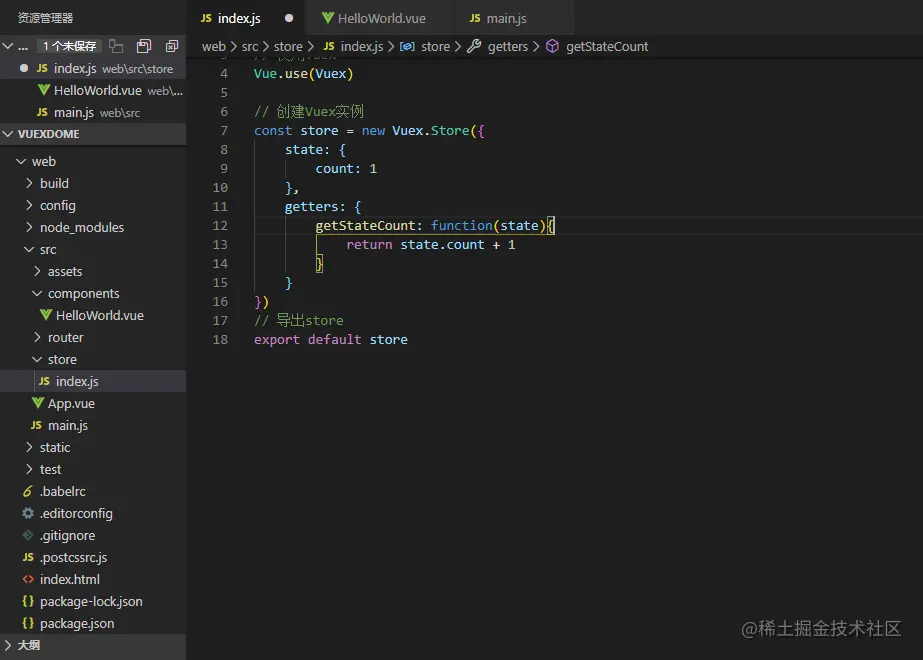Click the braces icon of package-lock.json
This screenshot has height=660, width=923.
point(28,601)
